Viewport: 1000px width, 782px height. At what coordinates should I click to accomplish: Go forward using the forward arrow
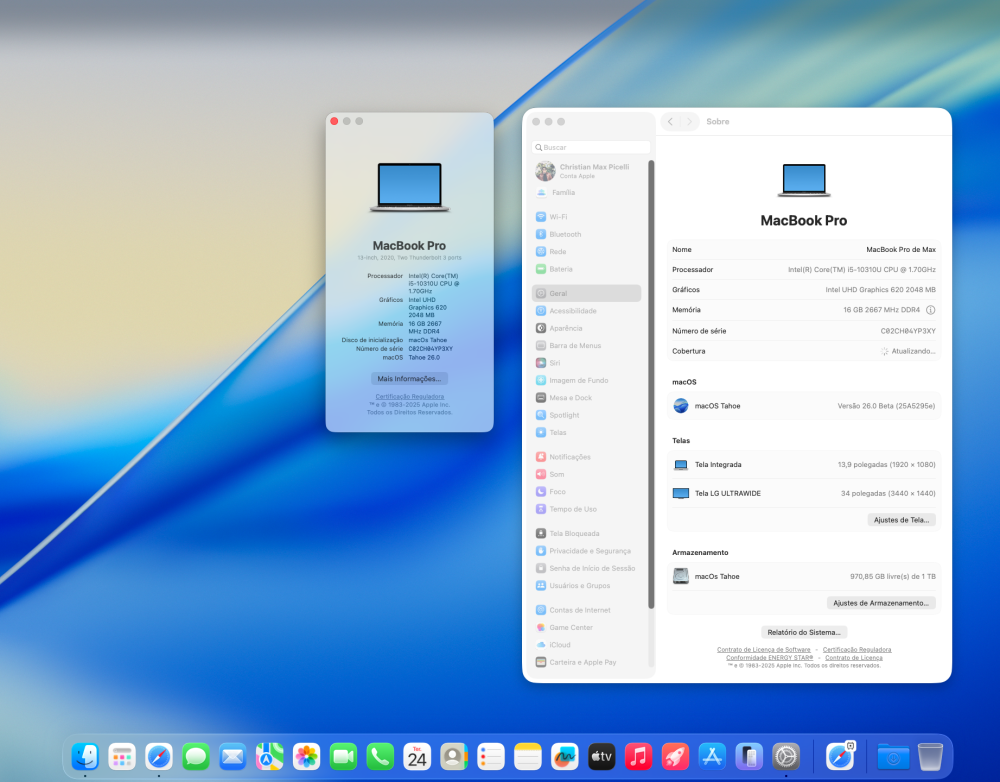point(689,121)
